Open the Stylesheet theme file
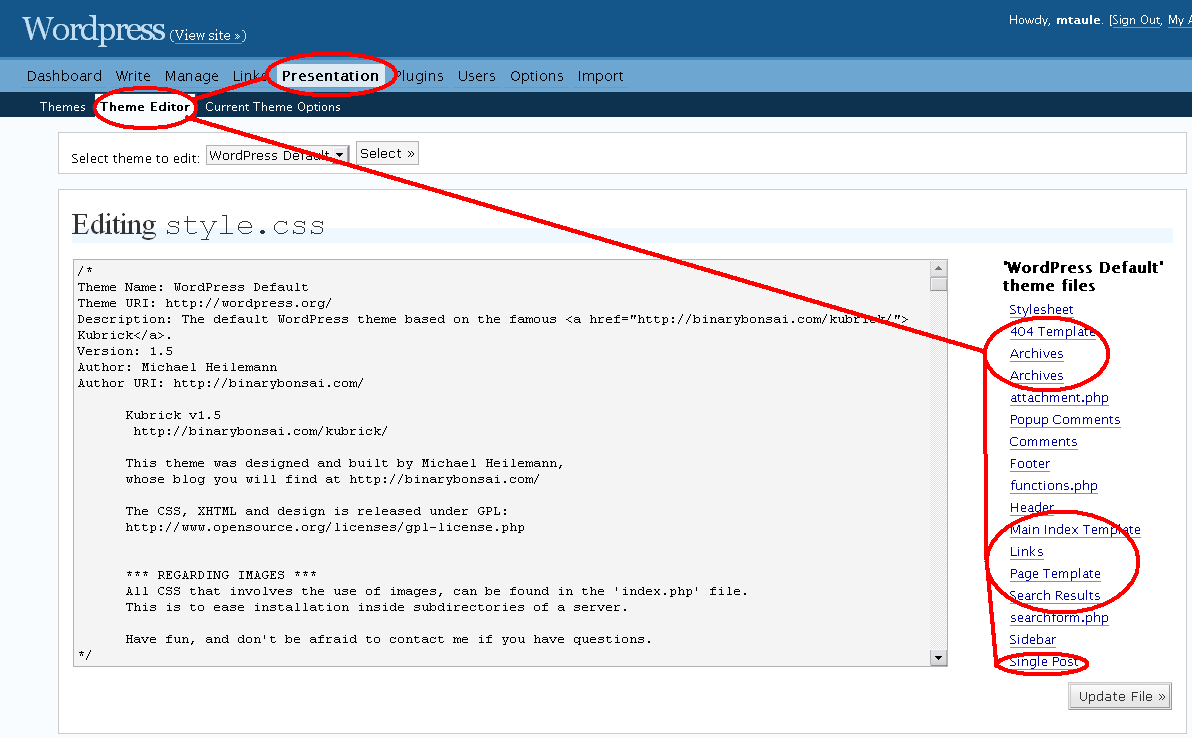1192x738 pixels. click(x=1041, y=309)
